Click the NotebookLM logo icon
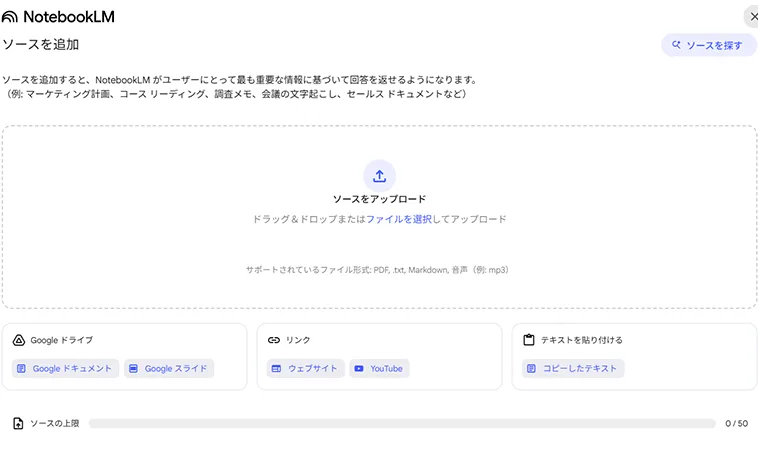The height and width of the screenshot is (450, 758). tap(10, 17)
